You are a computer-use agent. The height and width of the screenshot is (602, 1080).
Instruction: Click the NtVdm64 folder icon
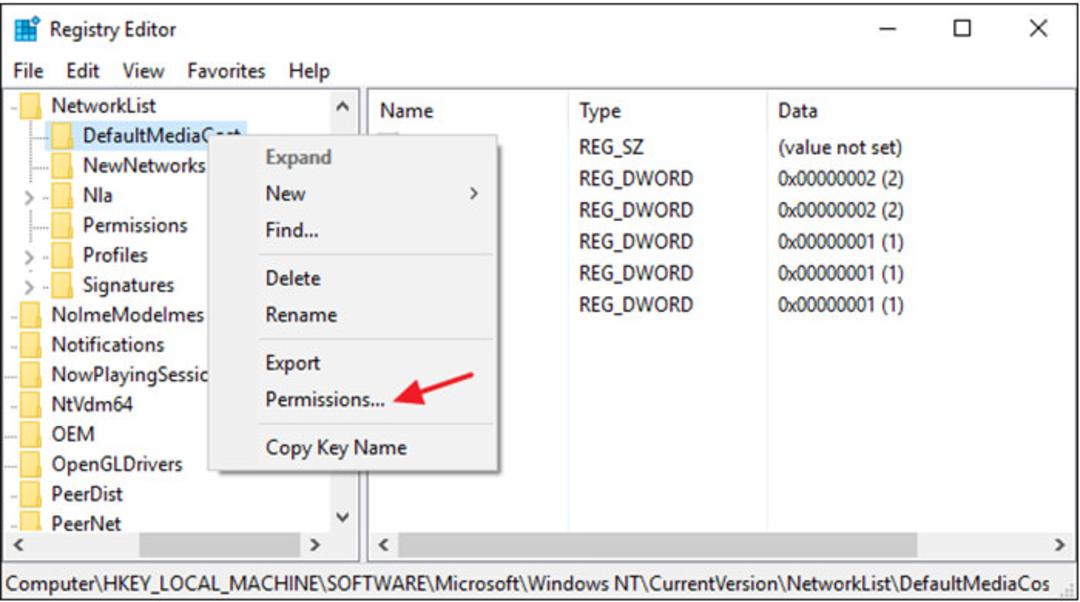point(30,404)
